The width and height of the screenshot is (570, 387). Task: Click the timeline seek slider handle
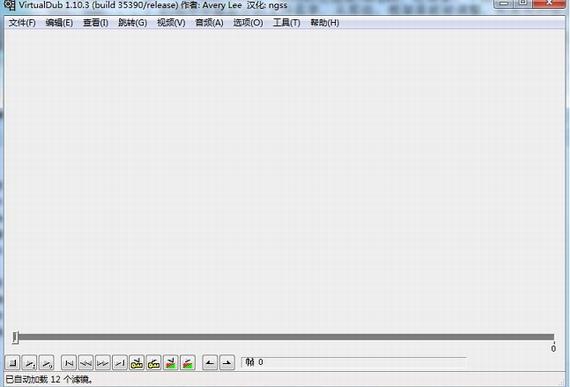click(x=15, y=337)
